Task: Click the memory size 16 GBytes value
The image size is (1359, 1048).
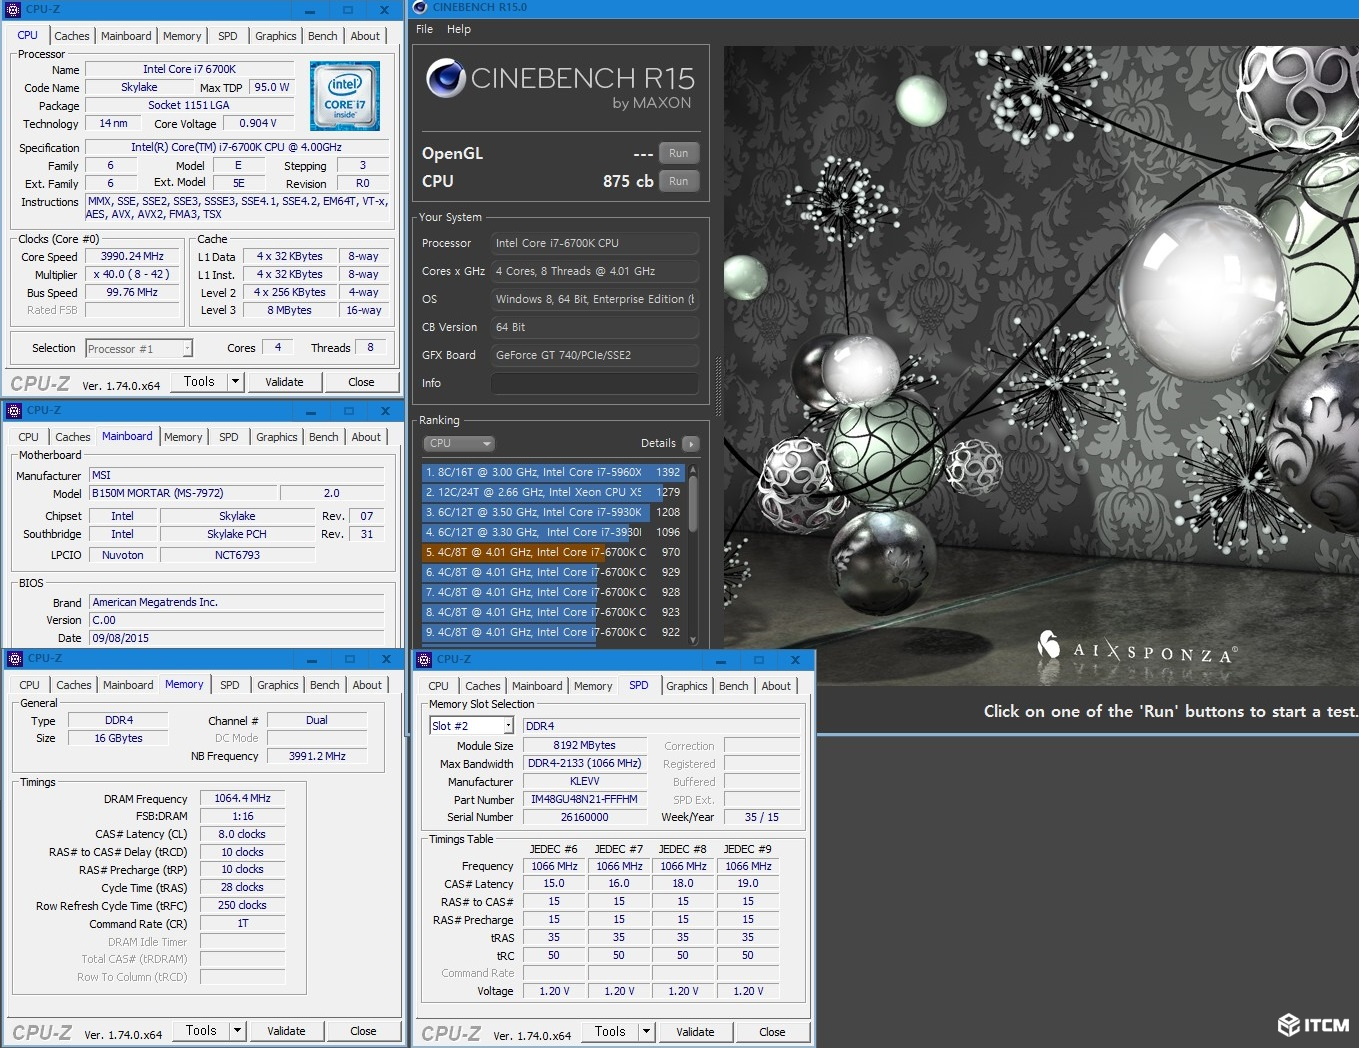Action: click(118, 738)
